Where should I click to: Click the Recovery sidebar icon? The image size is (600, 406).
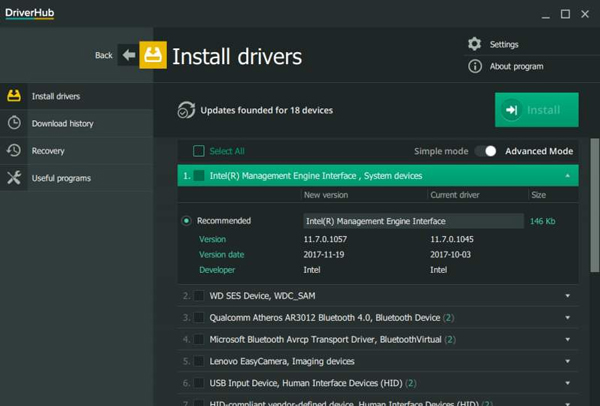14,150
